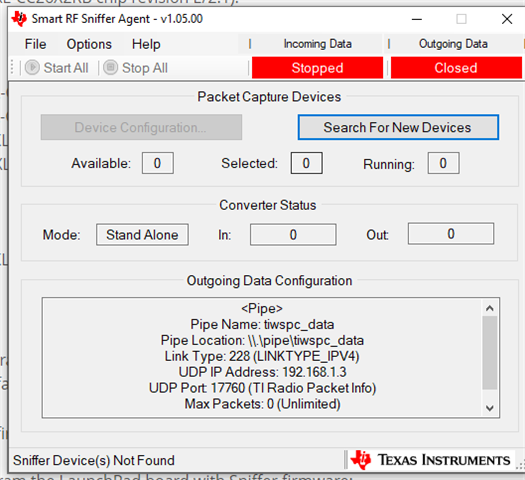Click the TI logo in the title bar
The width and height of the screenshot is (525, 480).
[19, 19]
